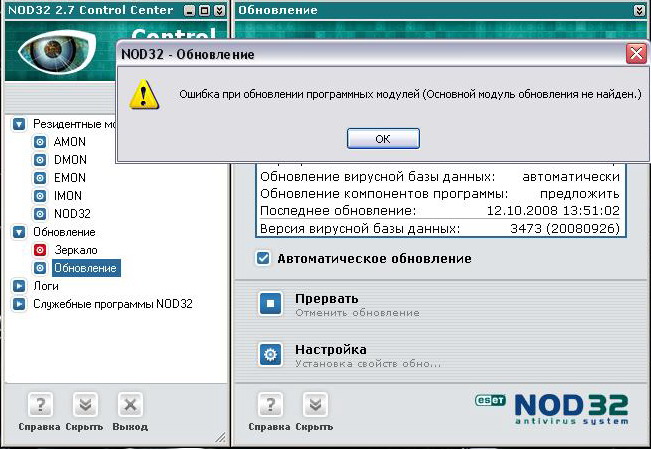Collapse the Резидентные модули tree section

click(20, 124)
